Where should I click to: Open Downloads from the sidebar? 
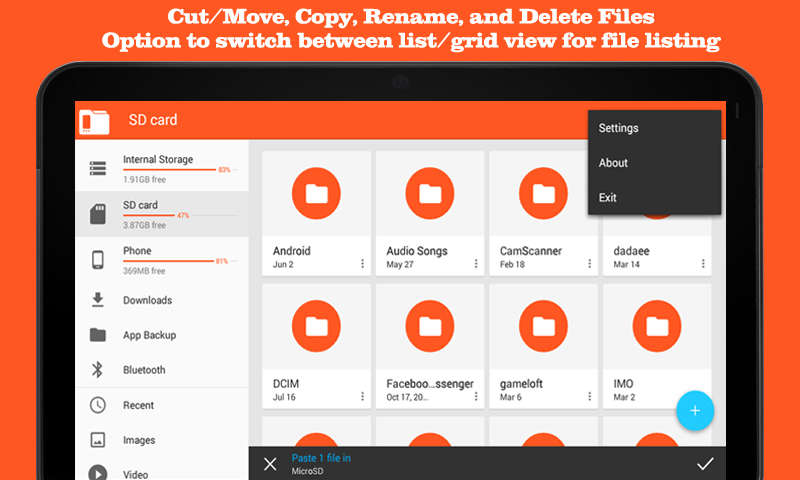point(147,300)
